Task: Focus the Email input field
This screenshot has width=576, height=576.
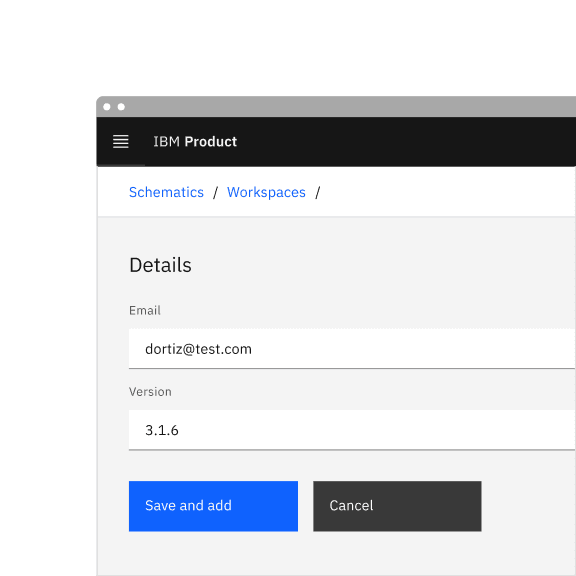Action: 352,349
